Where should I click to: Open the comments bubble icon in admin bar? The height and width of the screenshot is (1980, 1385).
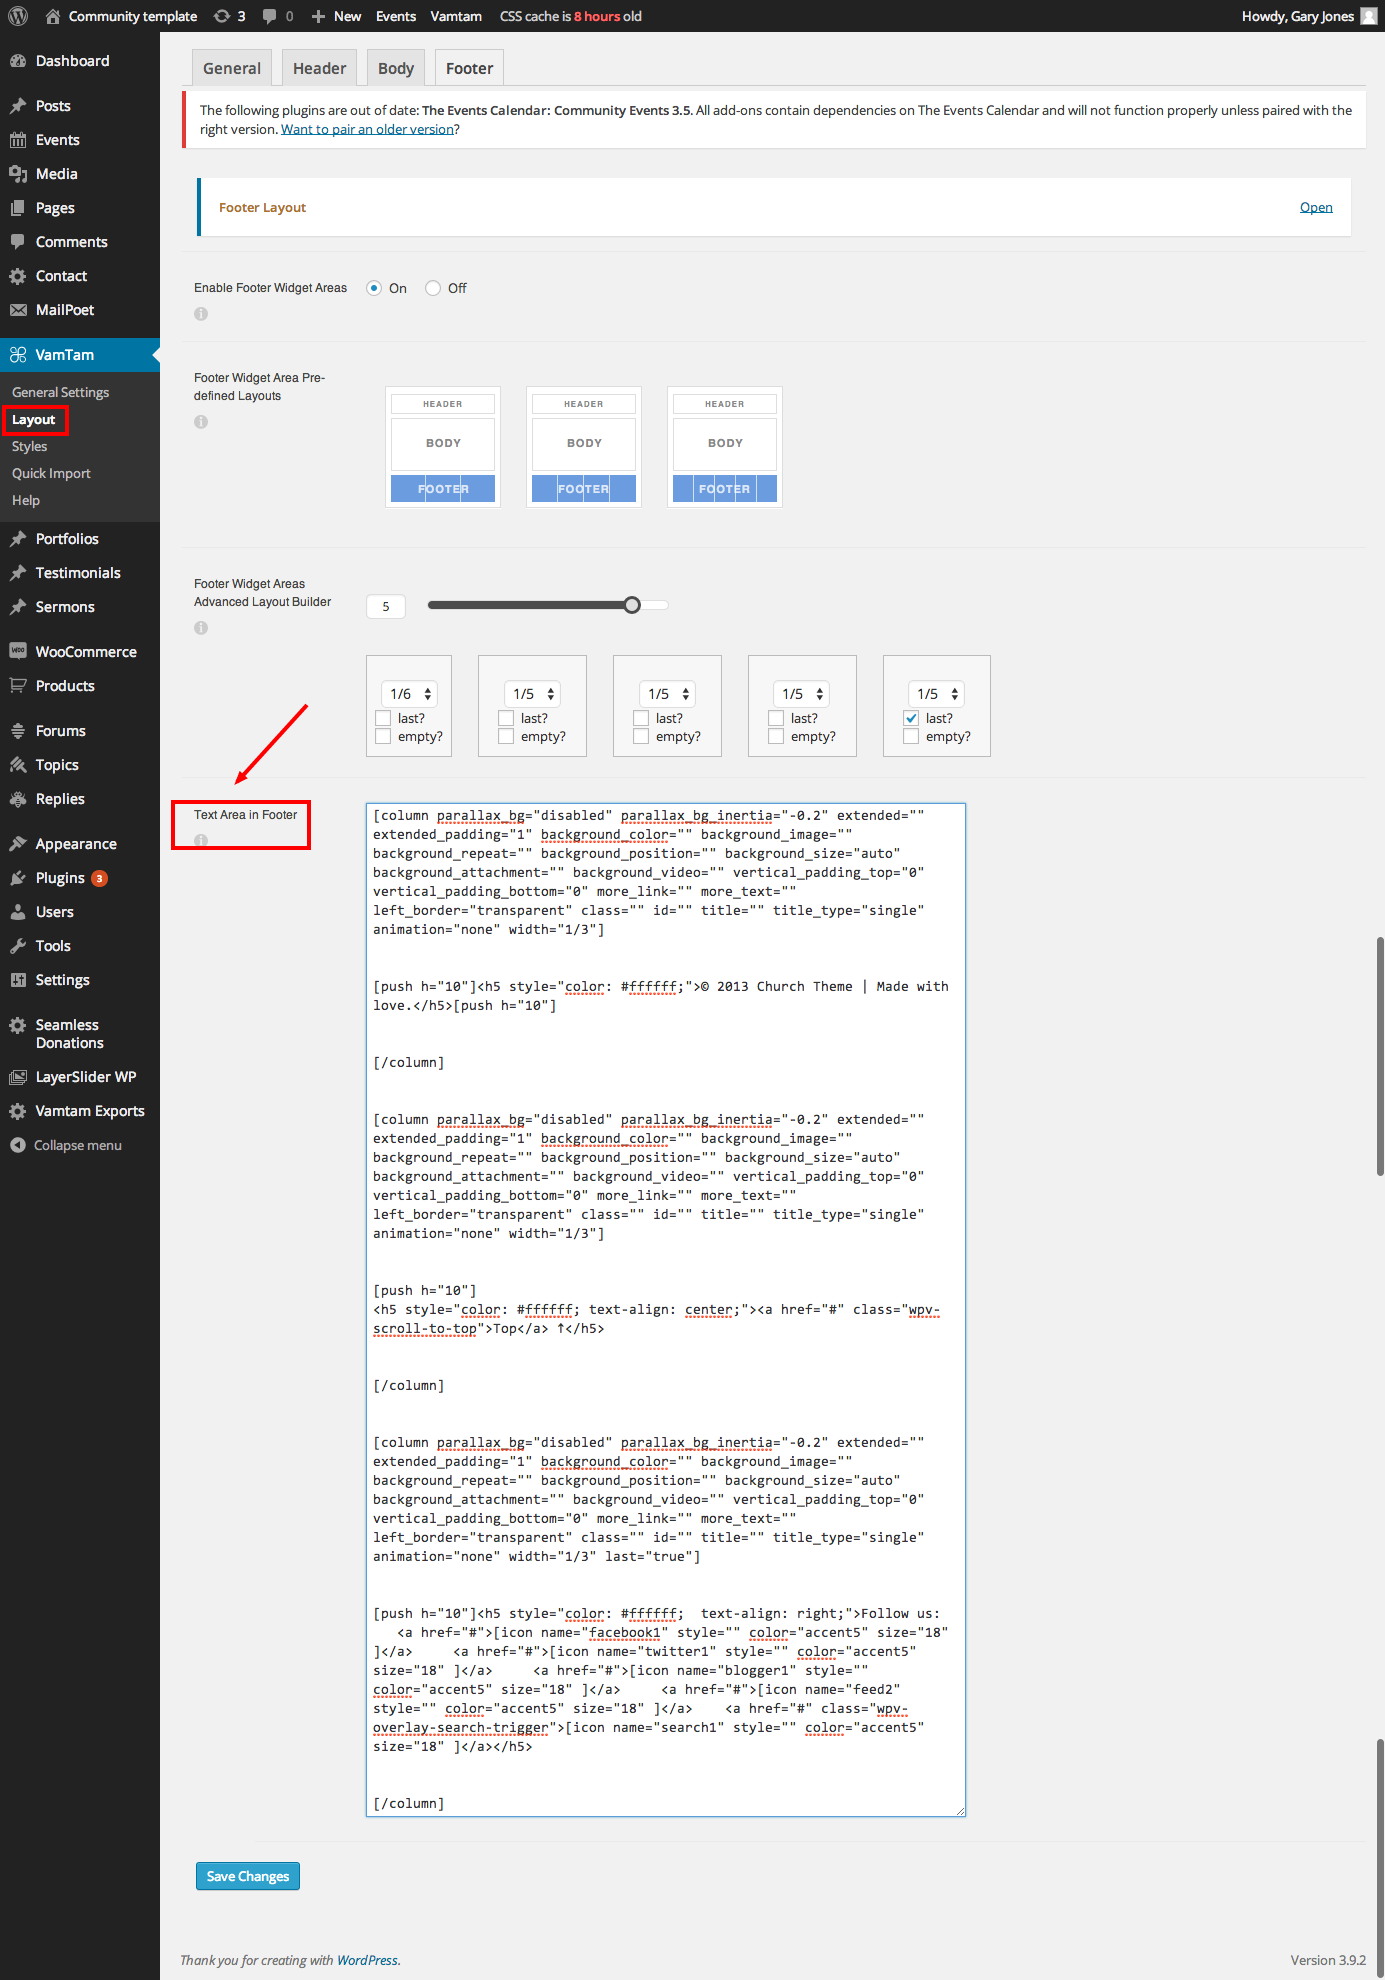269,16
